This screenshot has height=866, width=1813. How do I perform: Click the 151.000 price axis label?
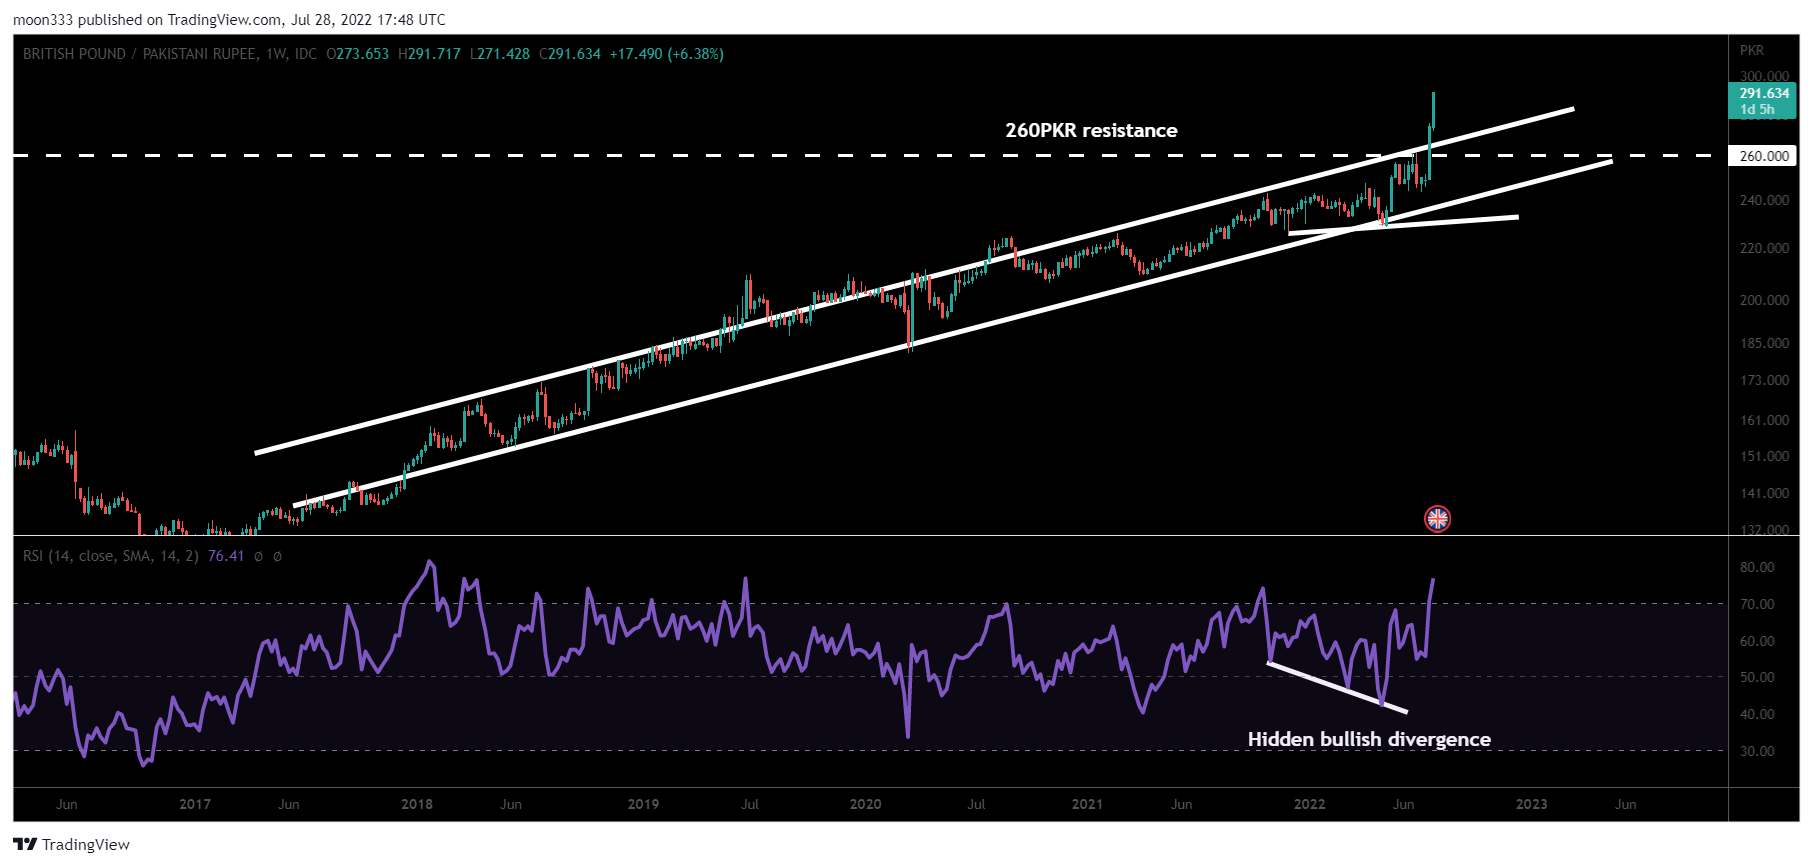click(x=1764, y=456)
